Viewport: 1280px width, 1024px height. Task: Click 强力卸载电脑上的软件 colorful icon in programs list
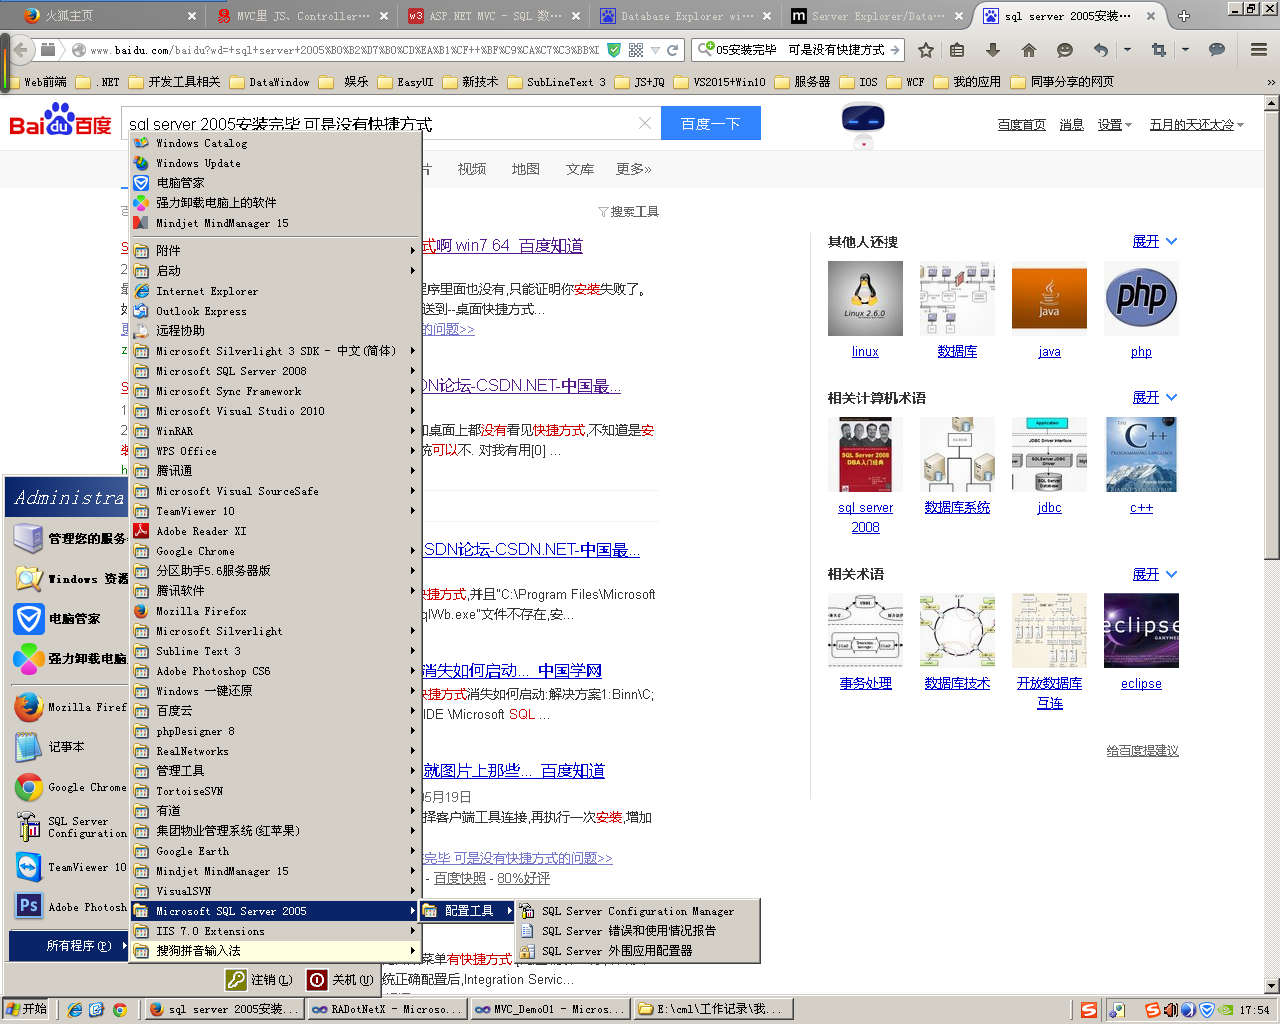click(x=141, y=203)
